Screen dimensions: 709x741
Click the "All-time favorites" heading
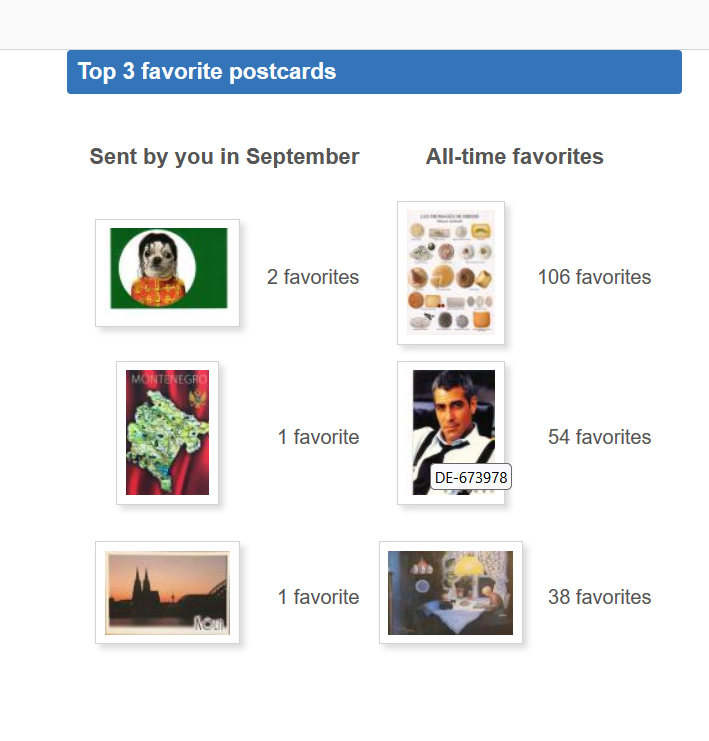(514, 157)
